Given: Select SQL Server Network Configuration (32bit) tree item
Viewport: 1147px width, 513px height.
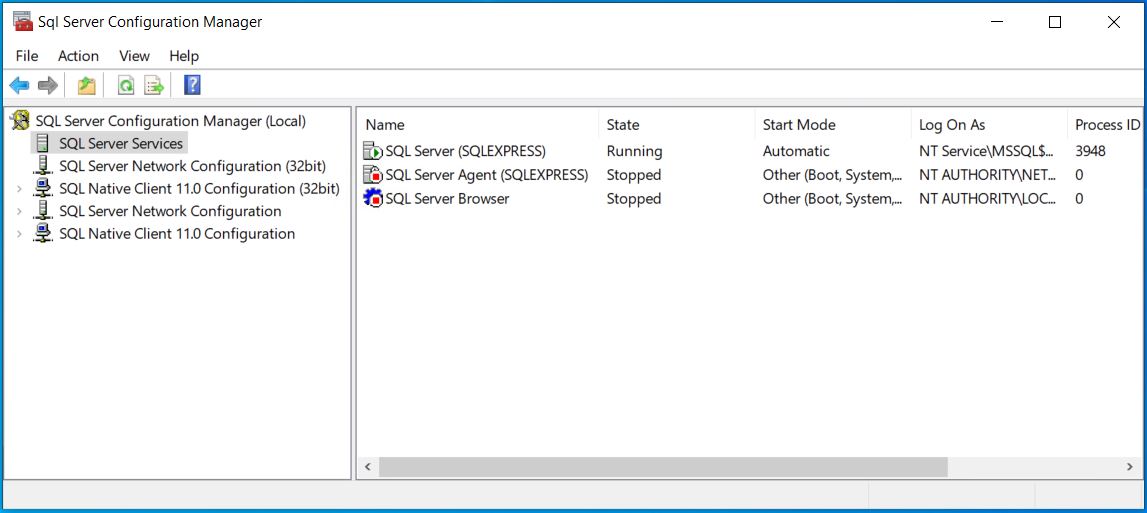Looking at the screenshot, I should pyautogui.click(x=192, y=166).
